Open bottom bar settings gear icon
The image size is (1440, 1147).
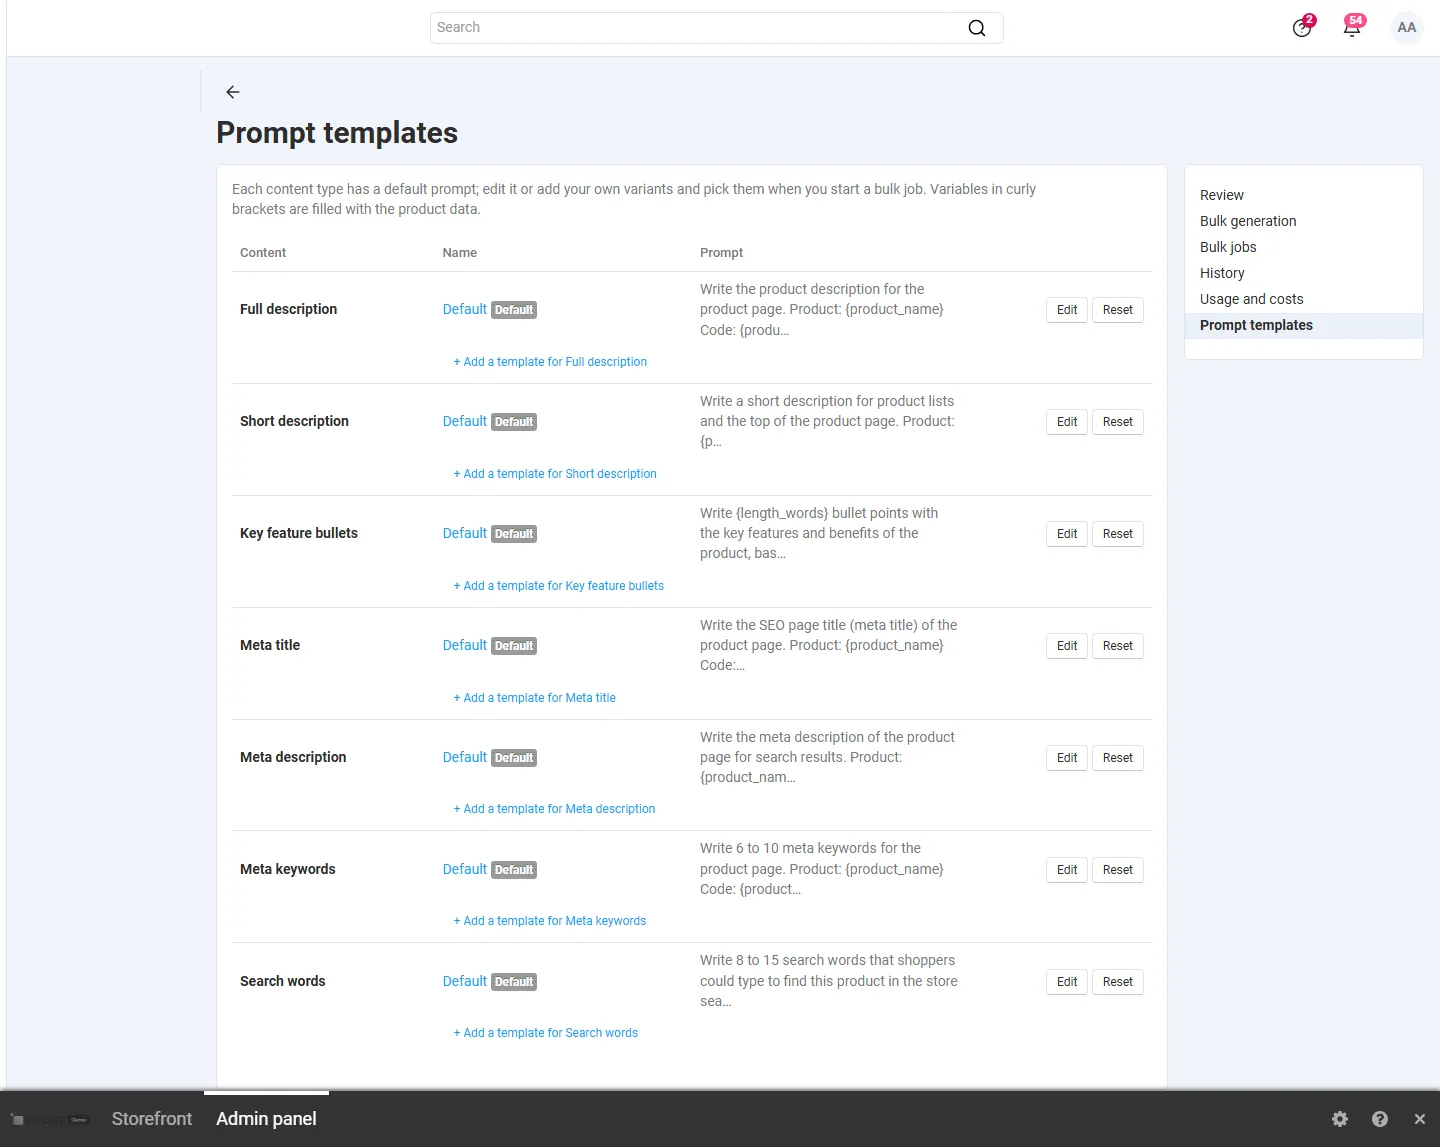click(x=1340, y=1119)
